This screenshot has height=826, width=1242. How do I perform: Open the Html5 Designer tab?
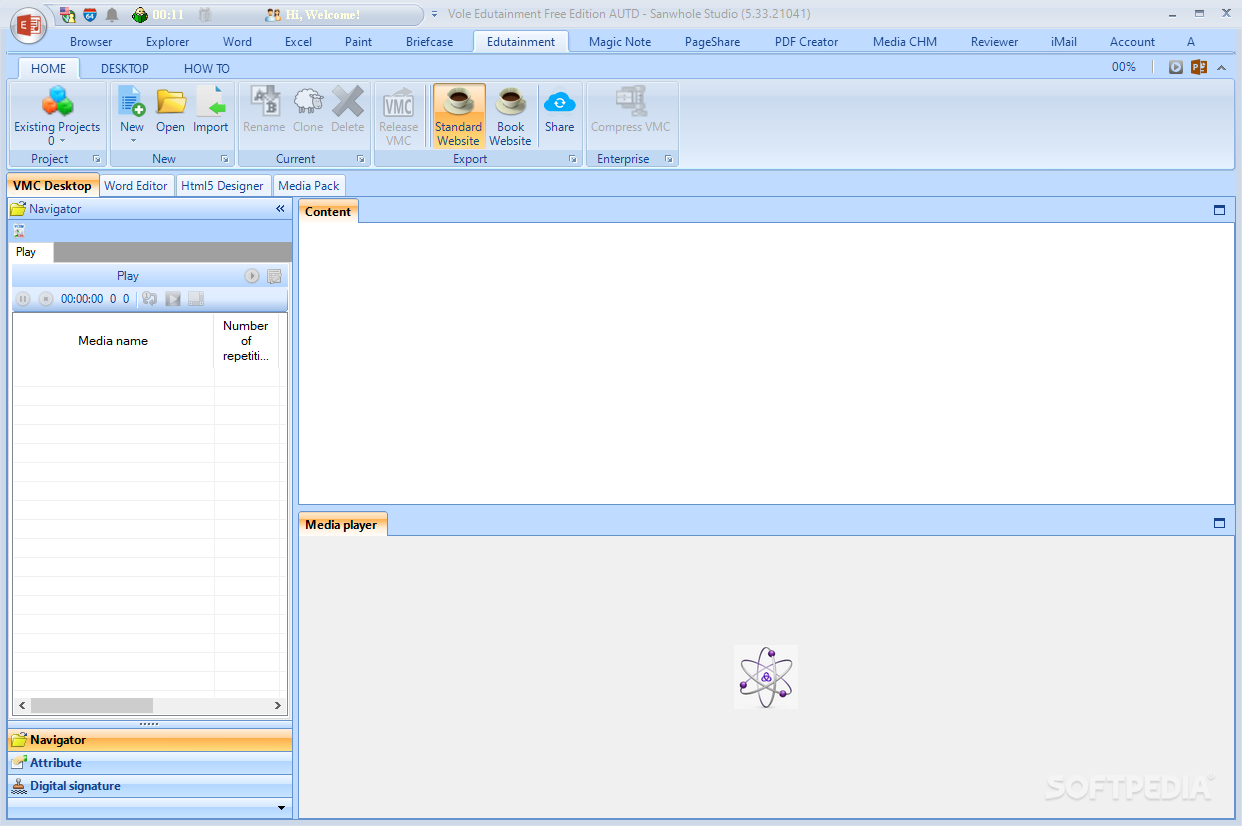coord(223,186)
